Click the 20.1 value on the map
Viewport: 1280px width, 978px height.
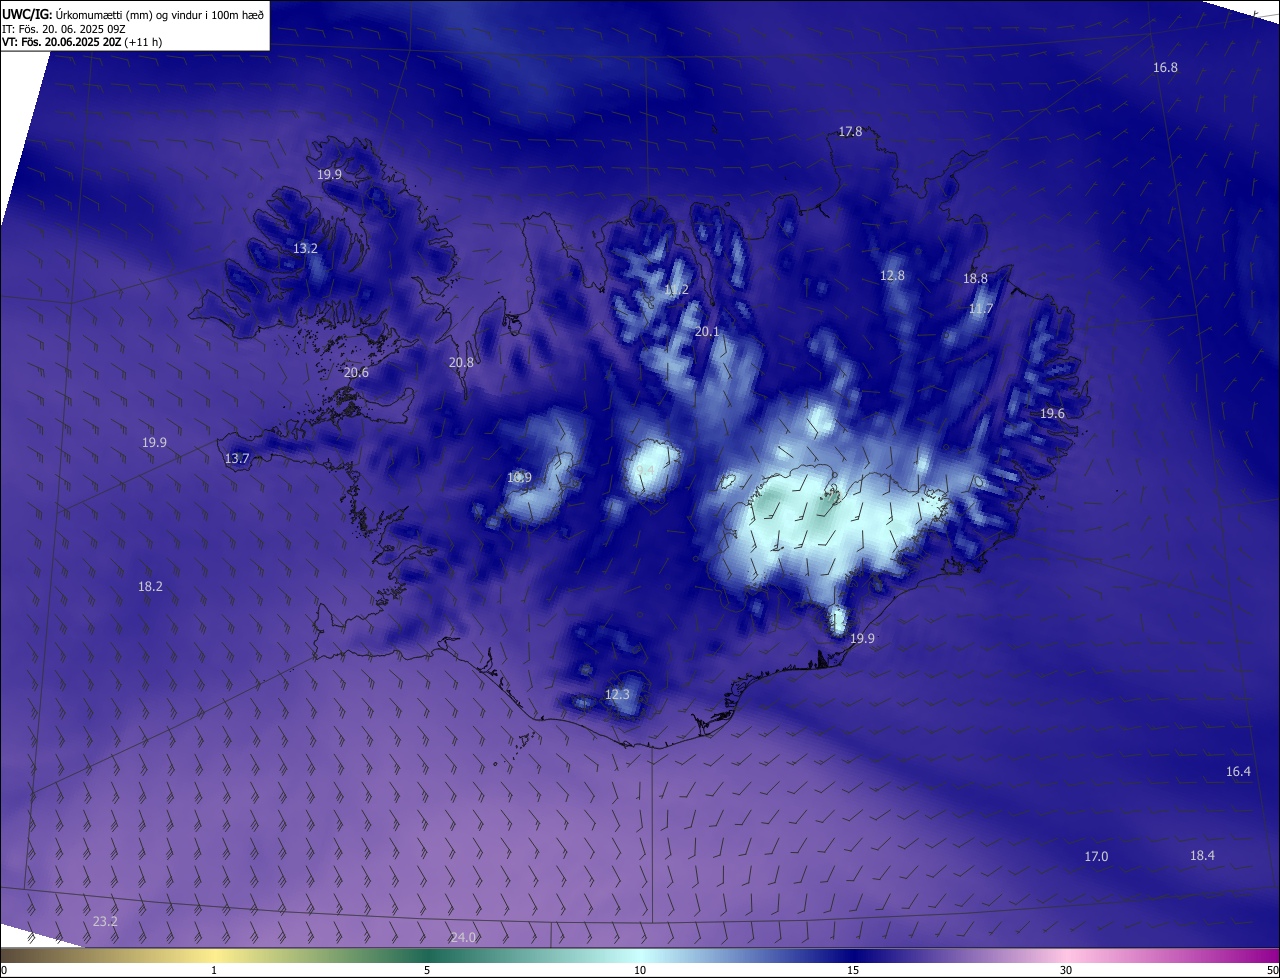click(x=707, y=331)
